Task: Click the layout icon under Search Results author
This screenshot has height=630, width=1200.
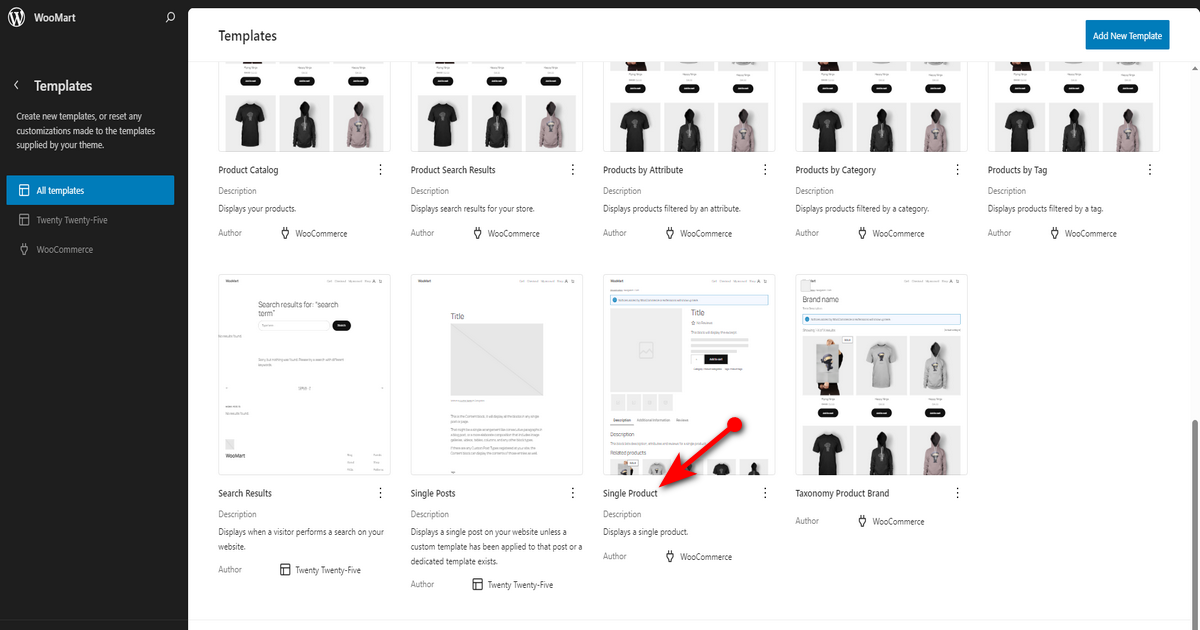Action: tap(285, 569)
